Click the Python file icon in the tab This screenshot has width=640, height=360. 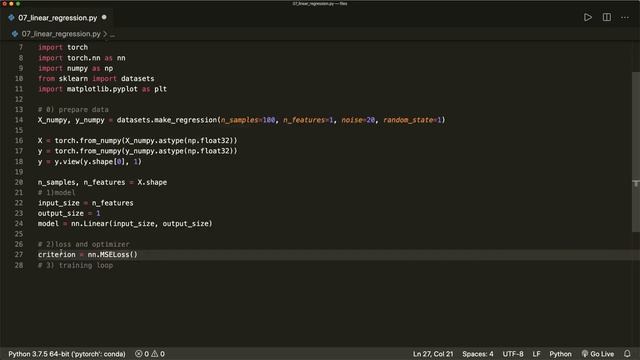[11, 18]
